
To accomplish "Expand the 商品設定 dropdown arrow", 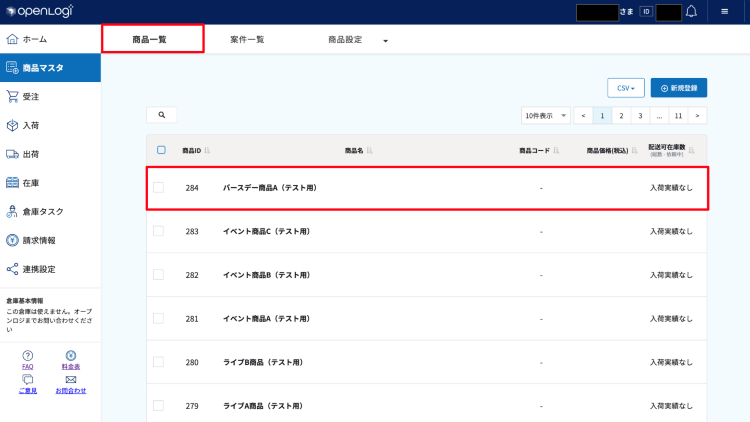I will pyautogui.click(x=385, y=41).
